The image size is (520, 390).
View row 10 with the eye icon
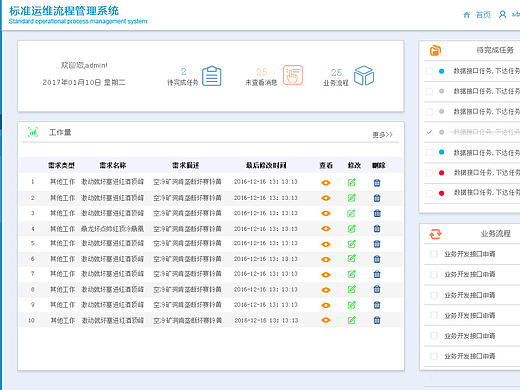(x=326, y=320)
